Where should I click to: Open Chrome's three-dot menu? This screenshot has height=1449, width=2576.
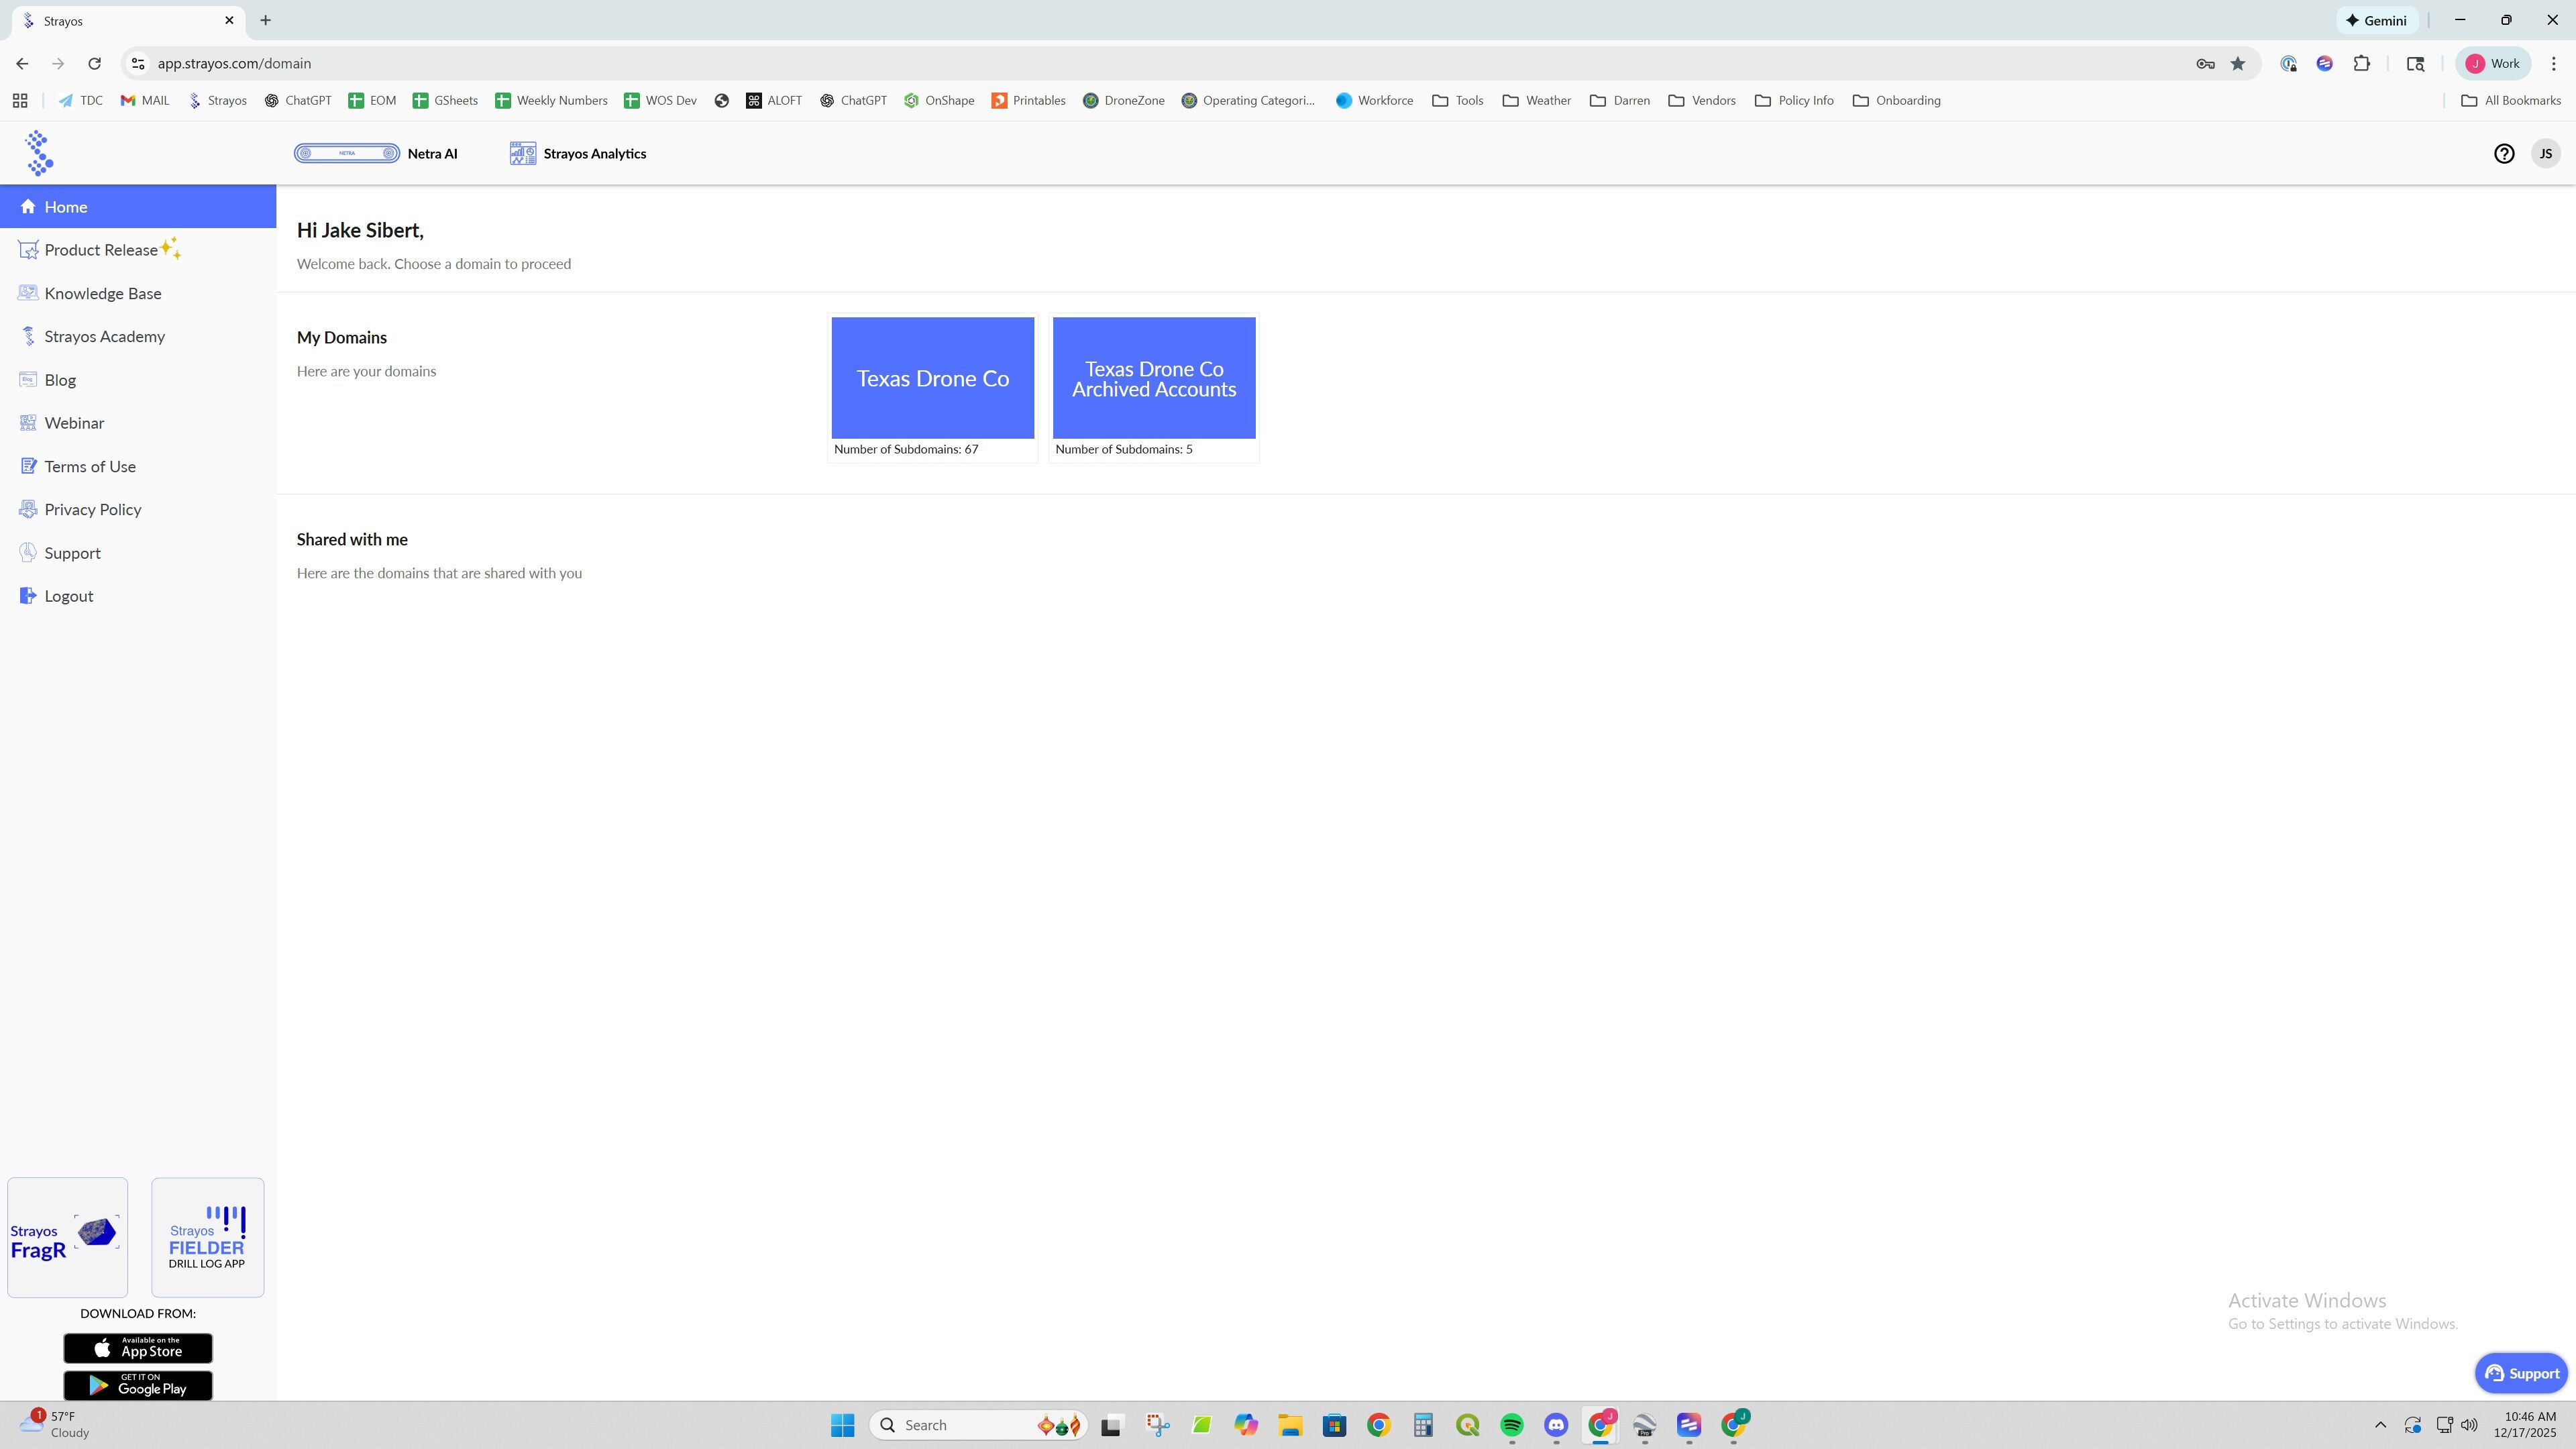click(2553, 63)
